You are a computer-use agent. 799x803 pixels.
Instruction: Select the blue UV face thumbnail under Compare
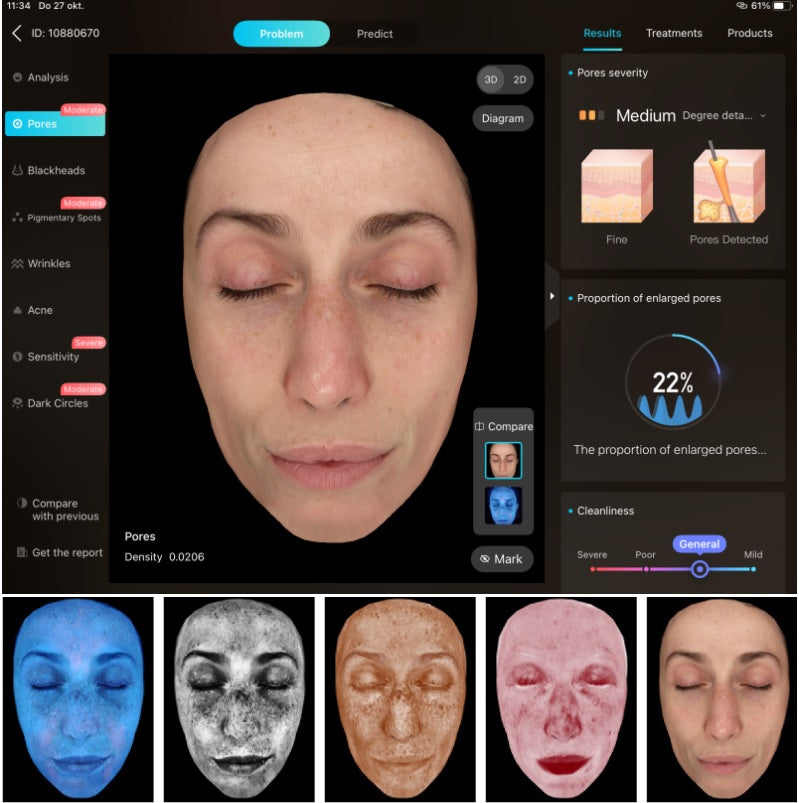pyautogui.click(x=503, y=505)
